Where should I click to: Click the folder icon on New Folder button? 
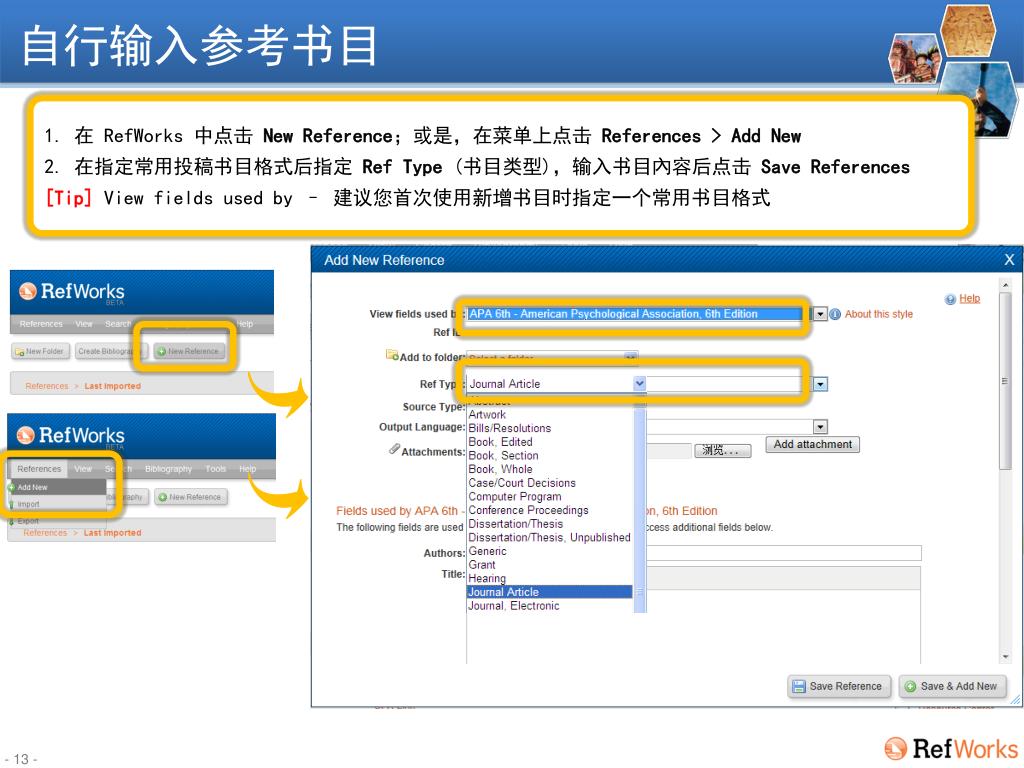(20, 351)
